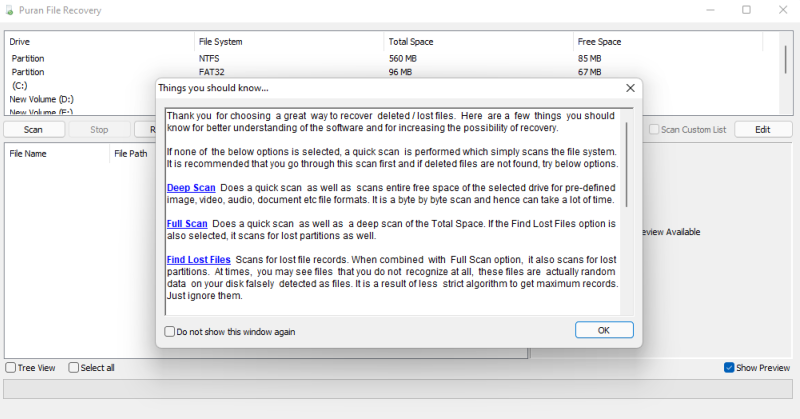Maximize the Puran File Recovery window
The image size is (800, 419).
click(746, 10)
